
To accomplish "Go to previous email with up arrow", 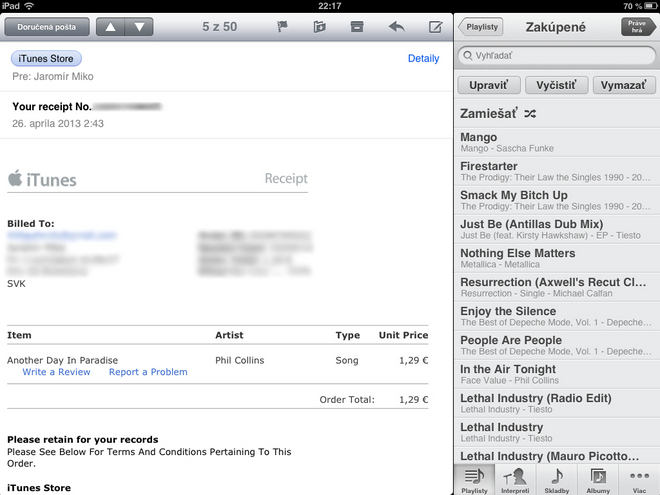I will click(x=110, y=27).
